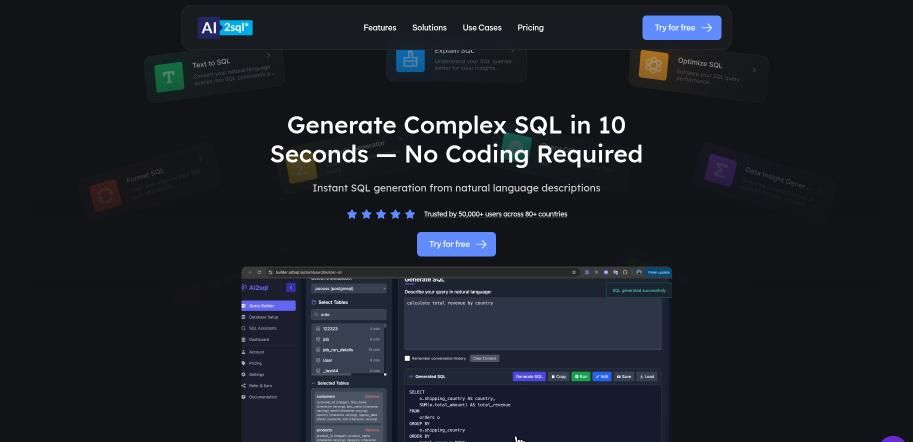
Task: Collapse the Selected Tables section
Action: coord(314,383)
